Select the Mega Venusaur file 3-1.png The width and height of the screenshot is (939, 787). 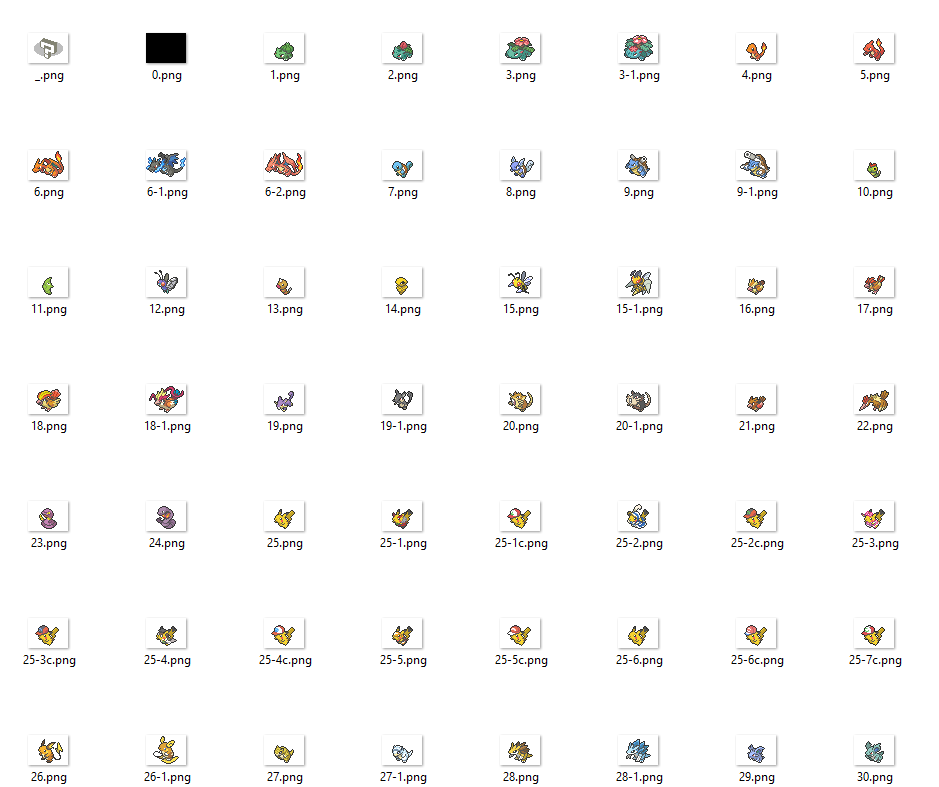(638, 47)
